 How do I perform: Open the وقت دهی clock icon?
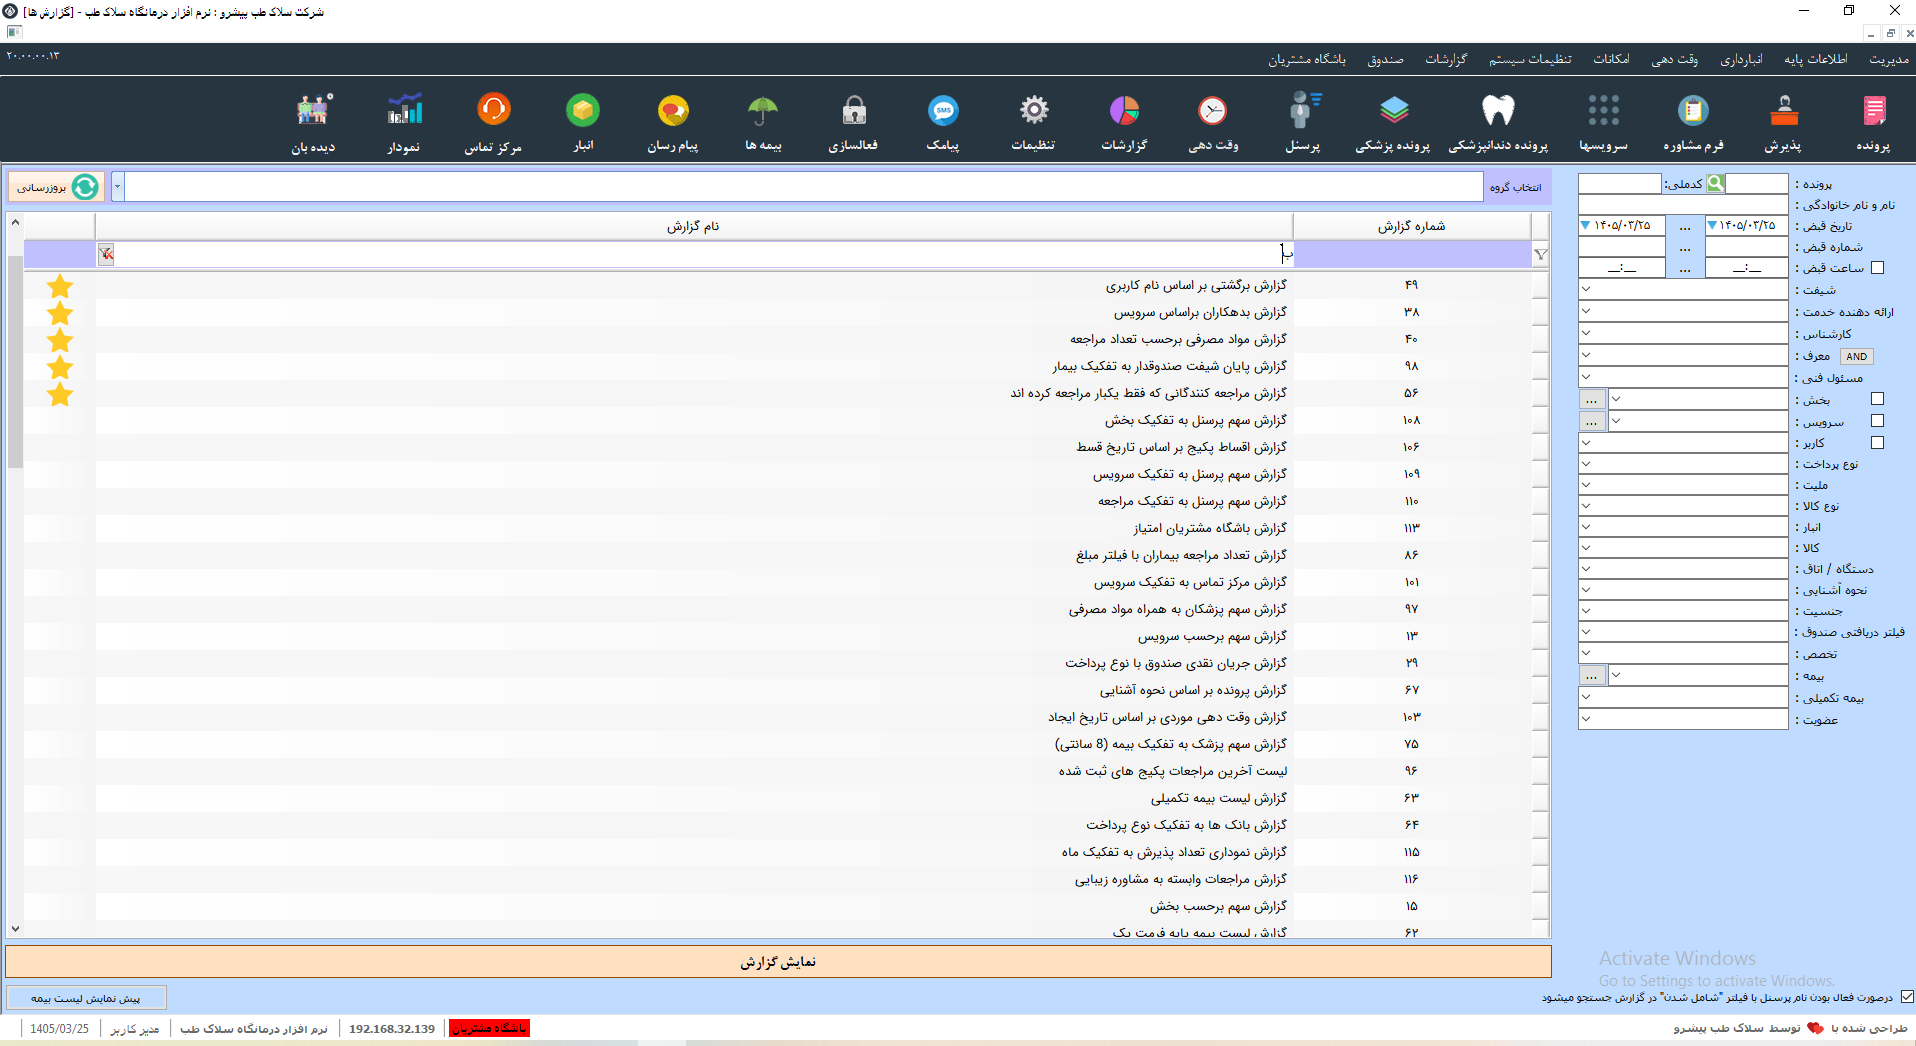[1213, 110]
